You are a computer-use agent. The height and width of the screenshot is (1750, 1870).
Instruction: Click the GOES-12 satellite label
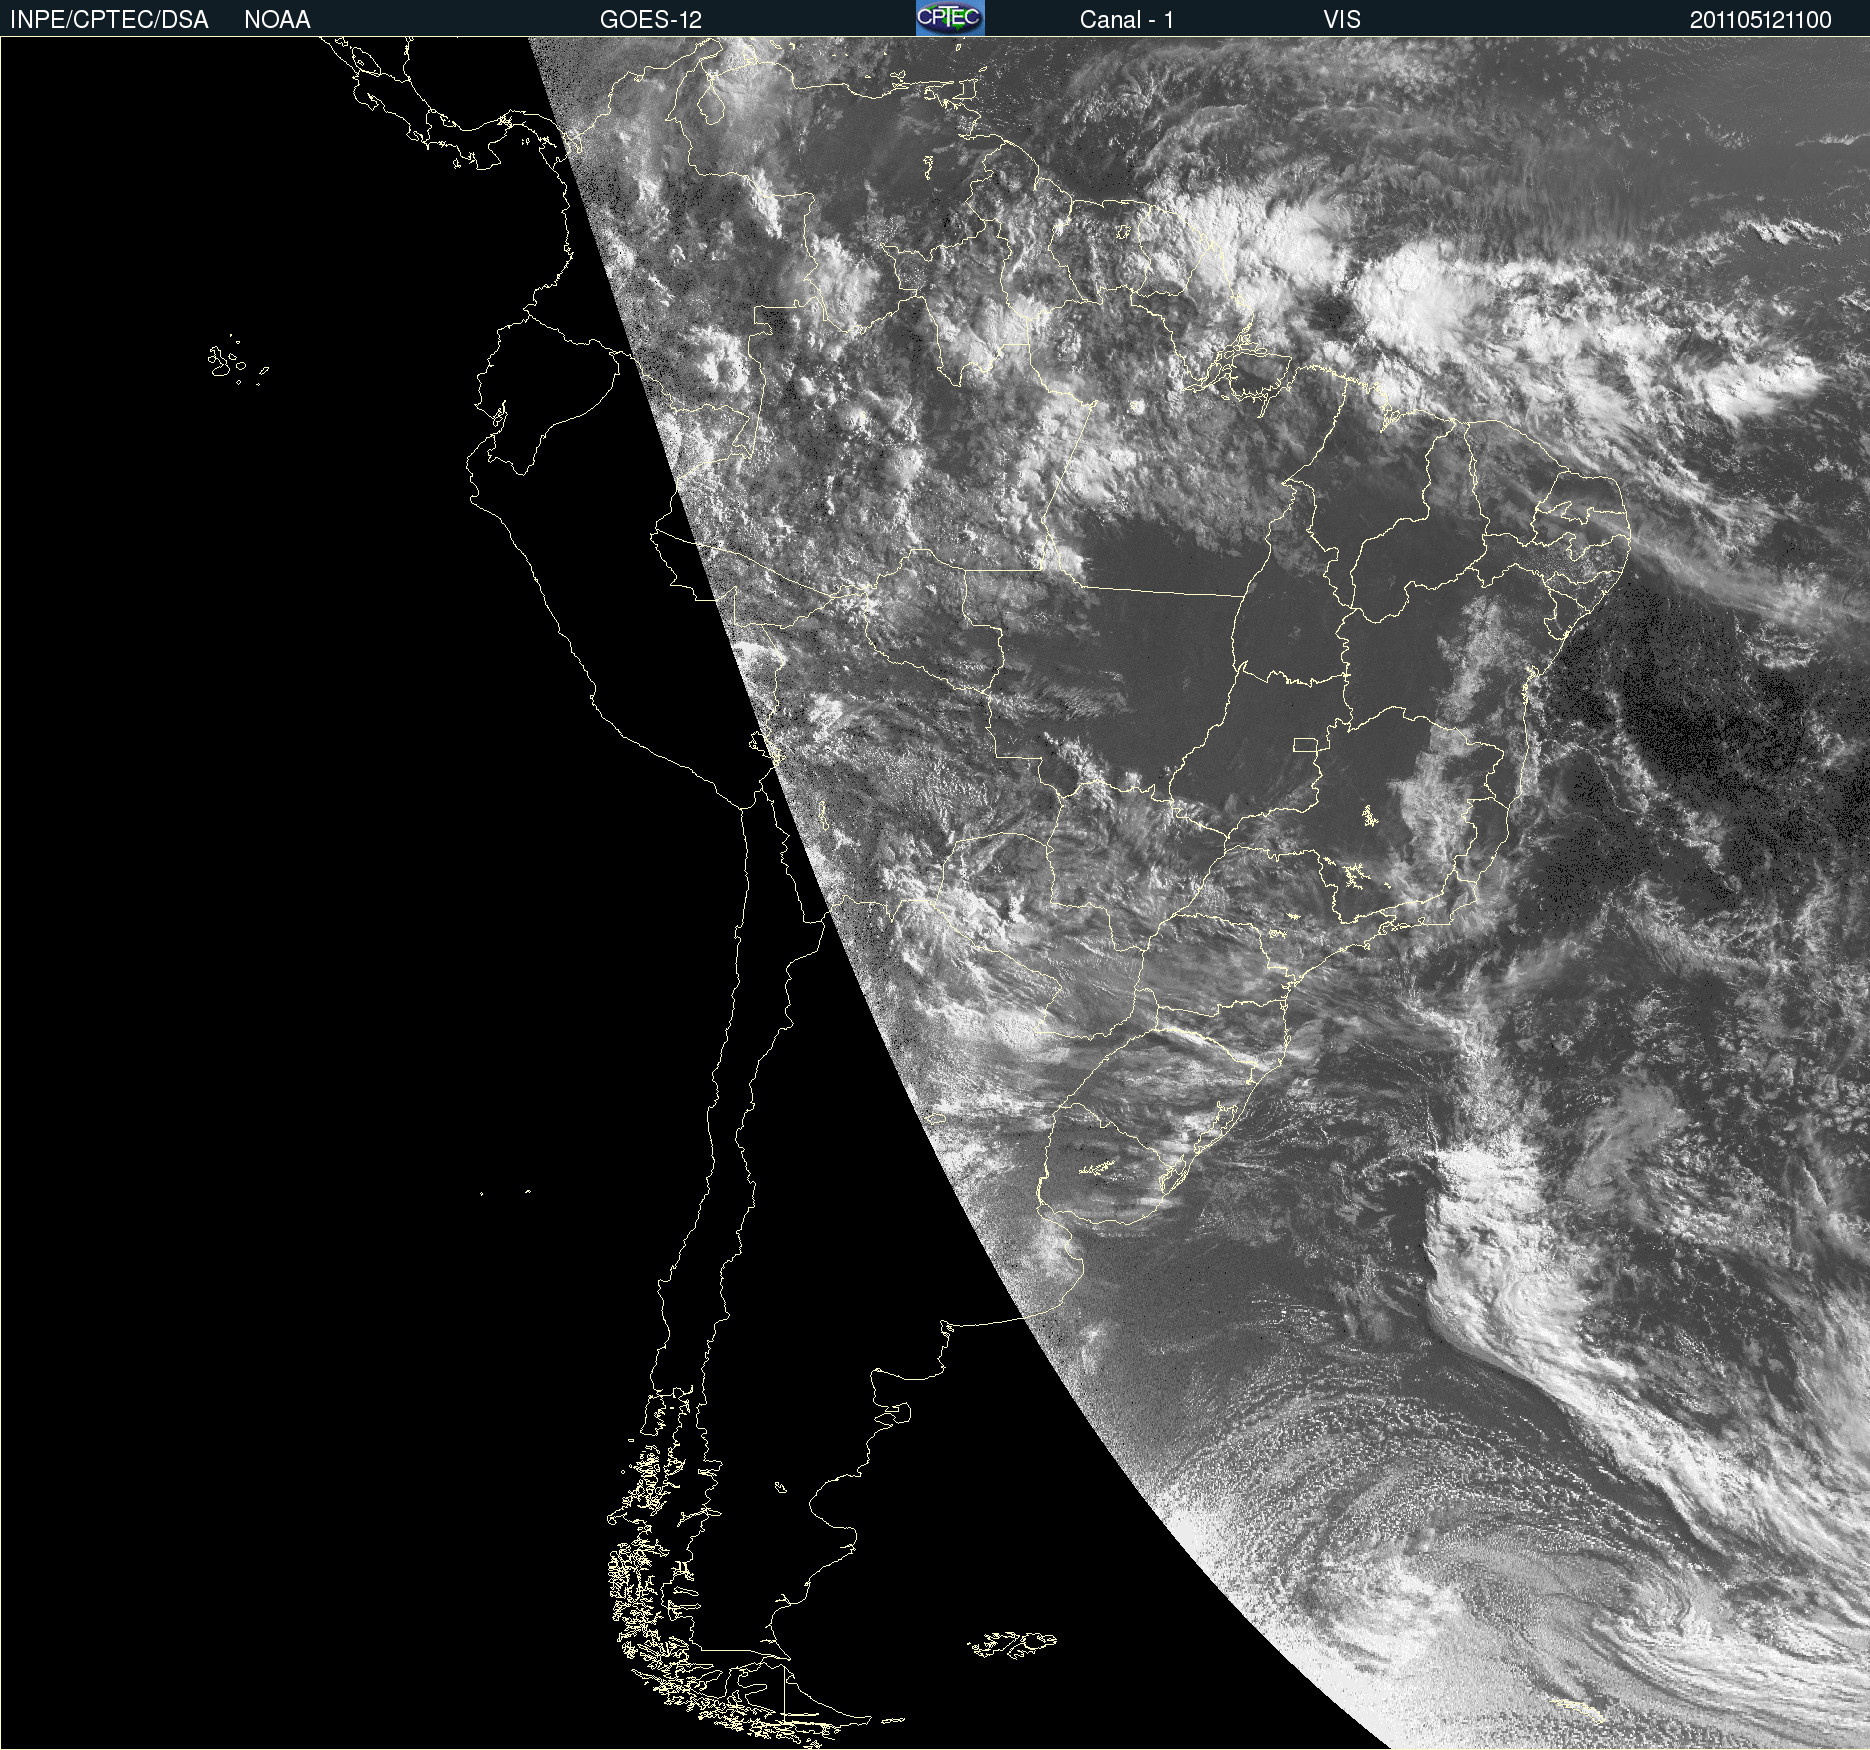click(651, 20)
